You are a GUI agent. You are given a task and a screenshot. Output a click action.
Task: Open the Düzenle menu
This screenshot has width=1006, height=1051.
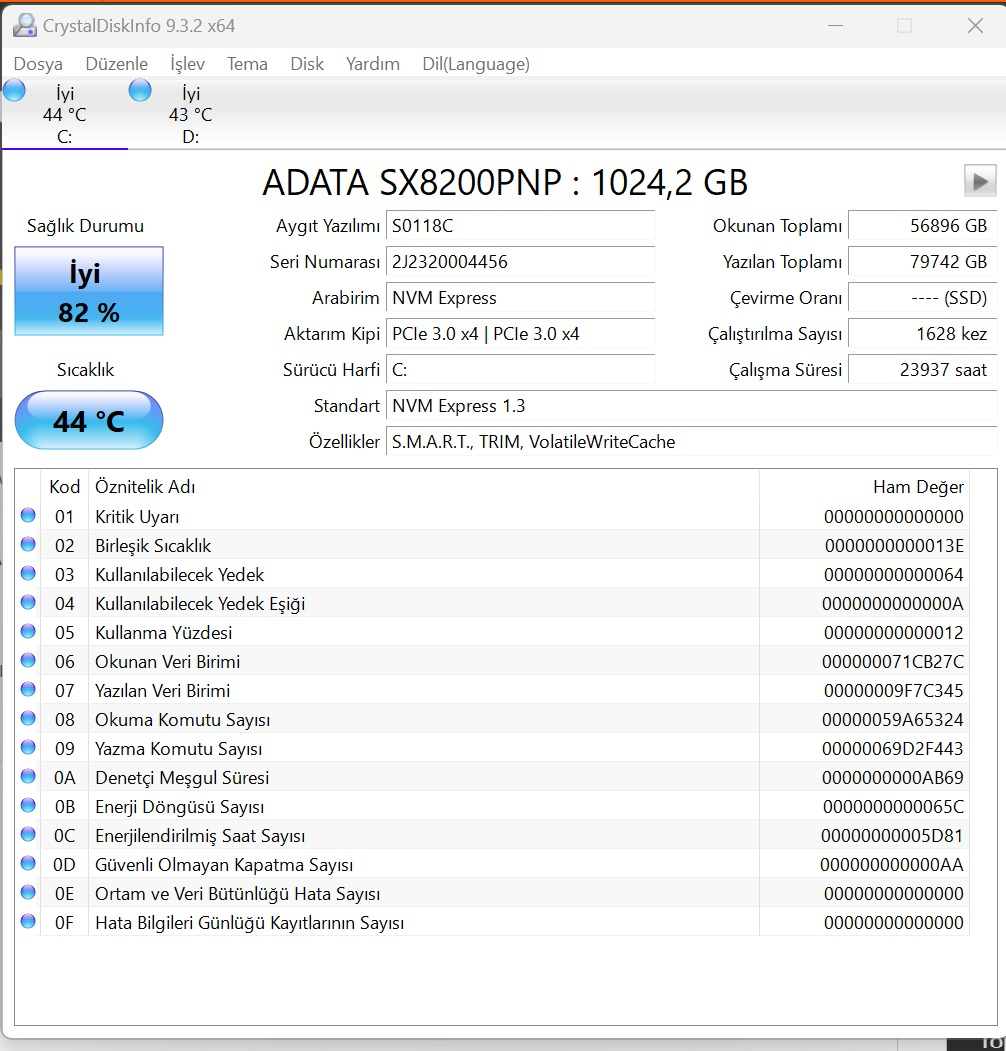[x=117, y=64]
